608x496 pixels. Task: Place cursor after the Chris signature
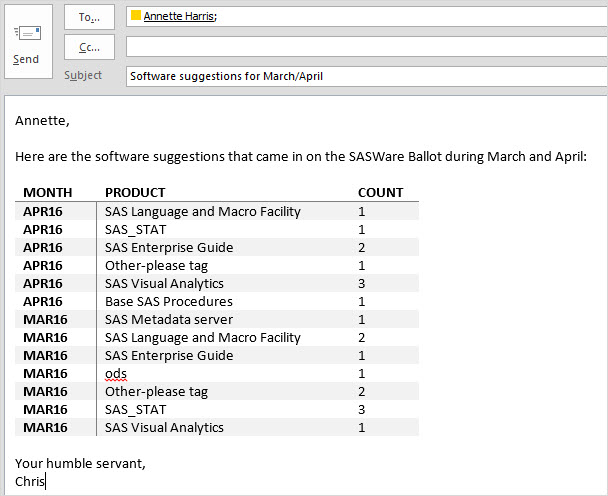(x=45, y=481)
